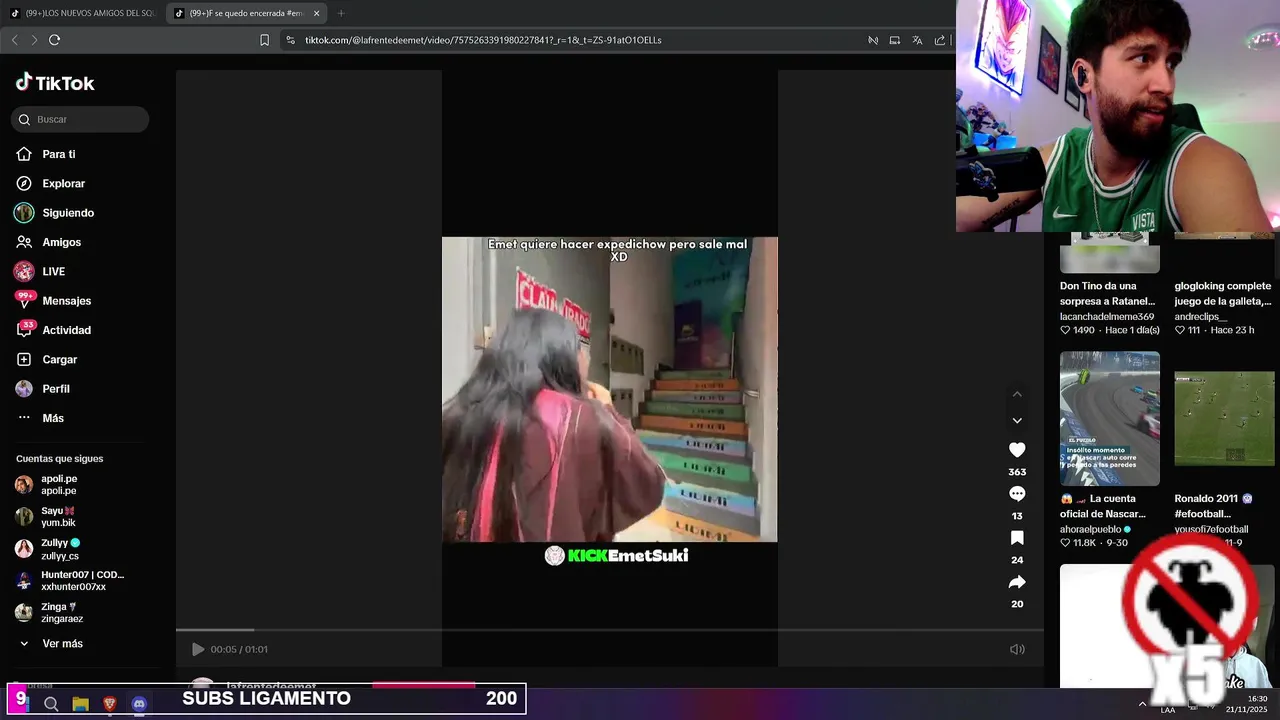Expand Ver más followed accounts
This screenshot has height=720, width=1280.
62,643
